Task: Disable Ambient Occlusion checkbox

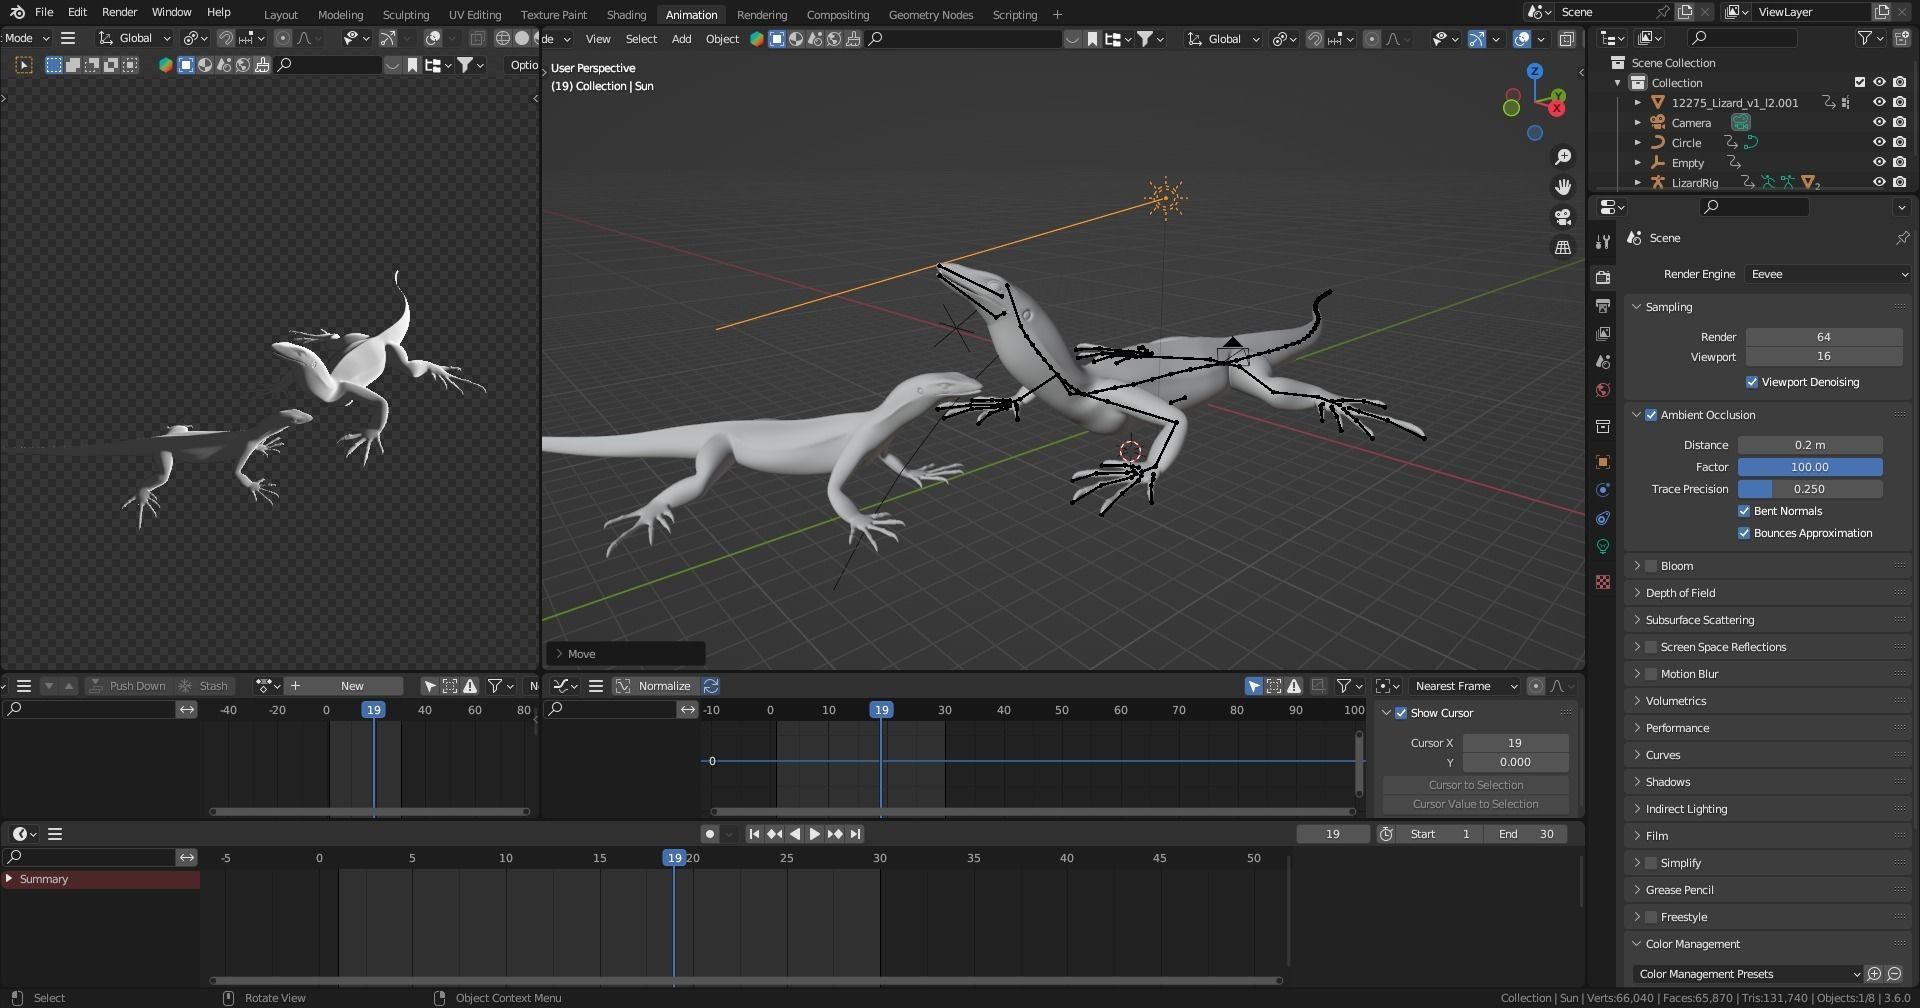Action: pos(1651,415)
